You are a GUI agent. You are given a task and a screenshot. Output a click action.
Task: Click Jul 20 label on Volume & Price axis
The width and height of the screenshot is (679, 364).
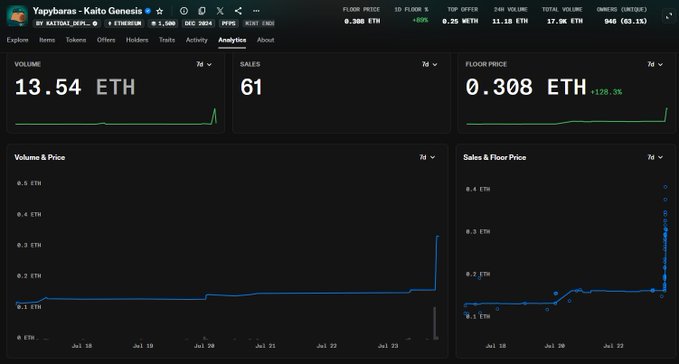tap(204, 346)
